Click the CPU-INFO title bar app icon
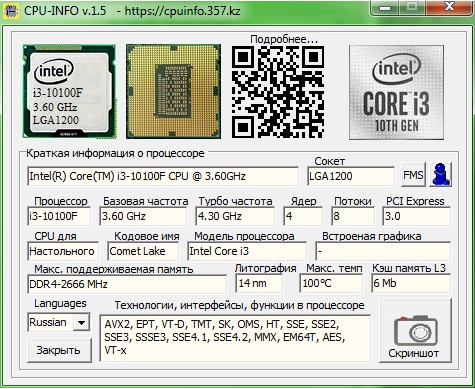The width and height of the screenshot is (475, 389). (x=11, y=11)
